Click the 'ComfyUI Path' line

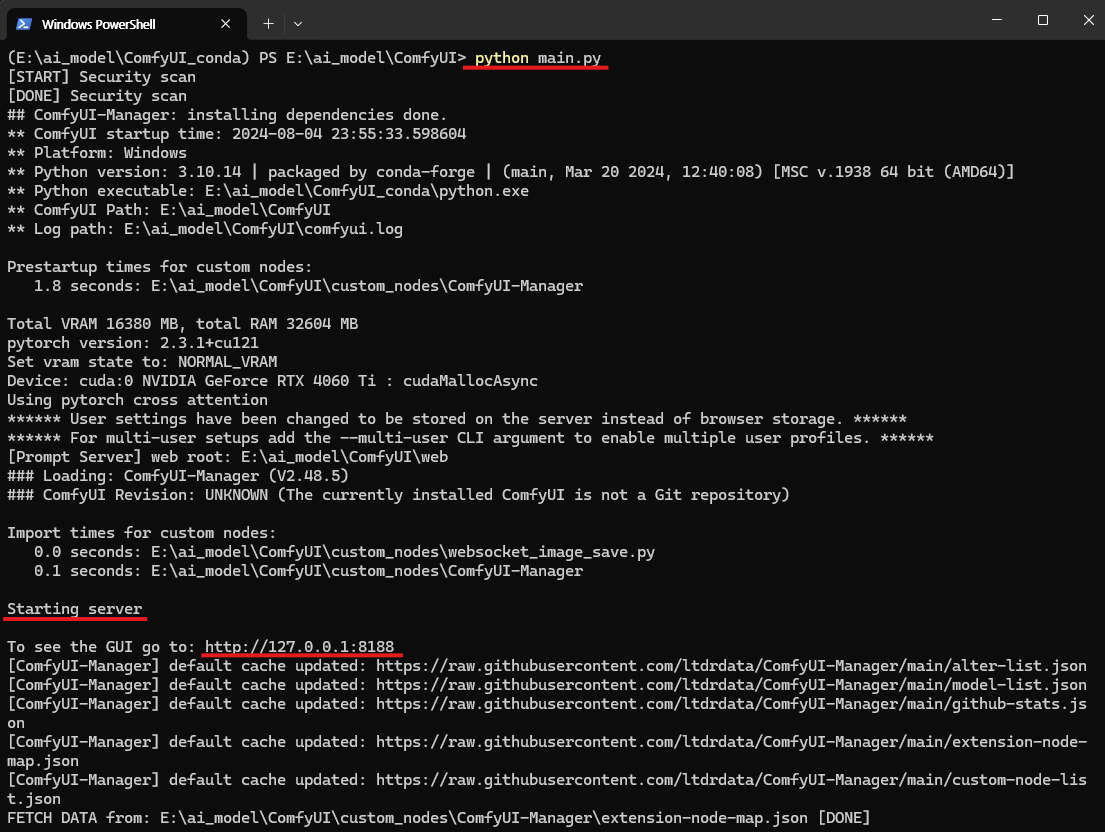[x=169, y=210]
